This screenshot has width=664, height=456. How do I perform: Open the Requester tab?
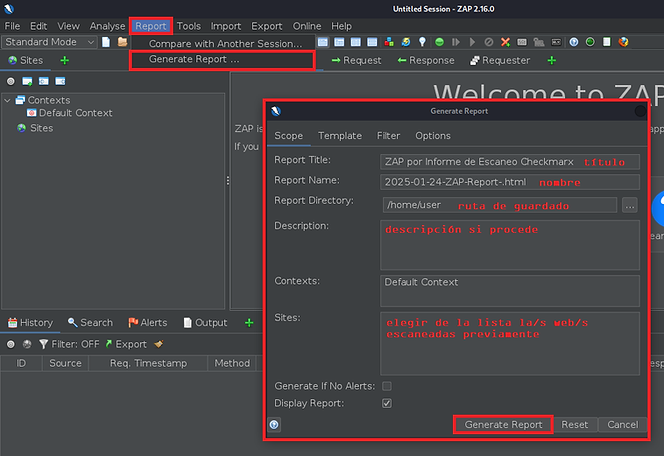[500, 61]
